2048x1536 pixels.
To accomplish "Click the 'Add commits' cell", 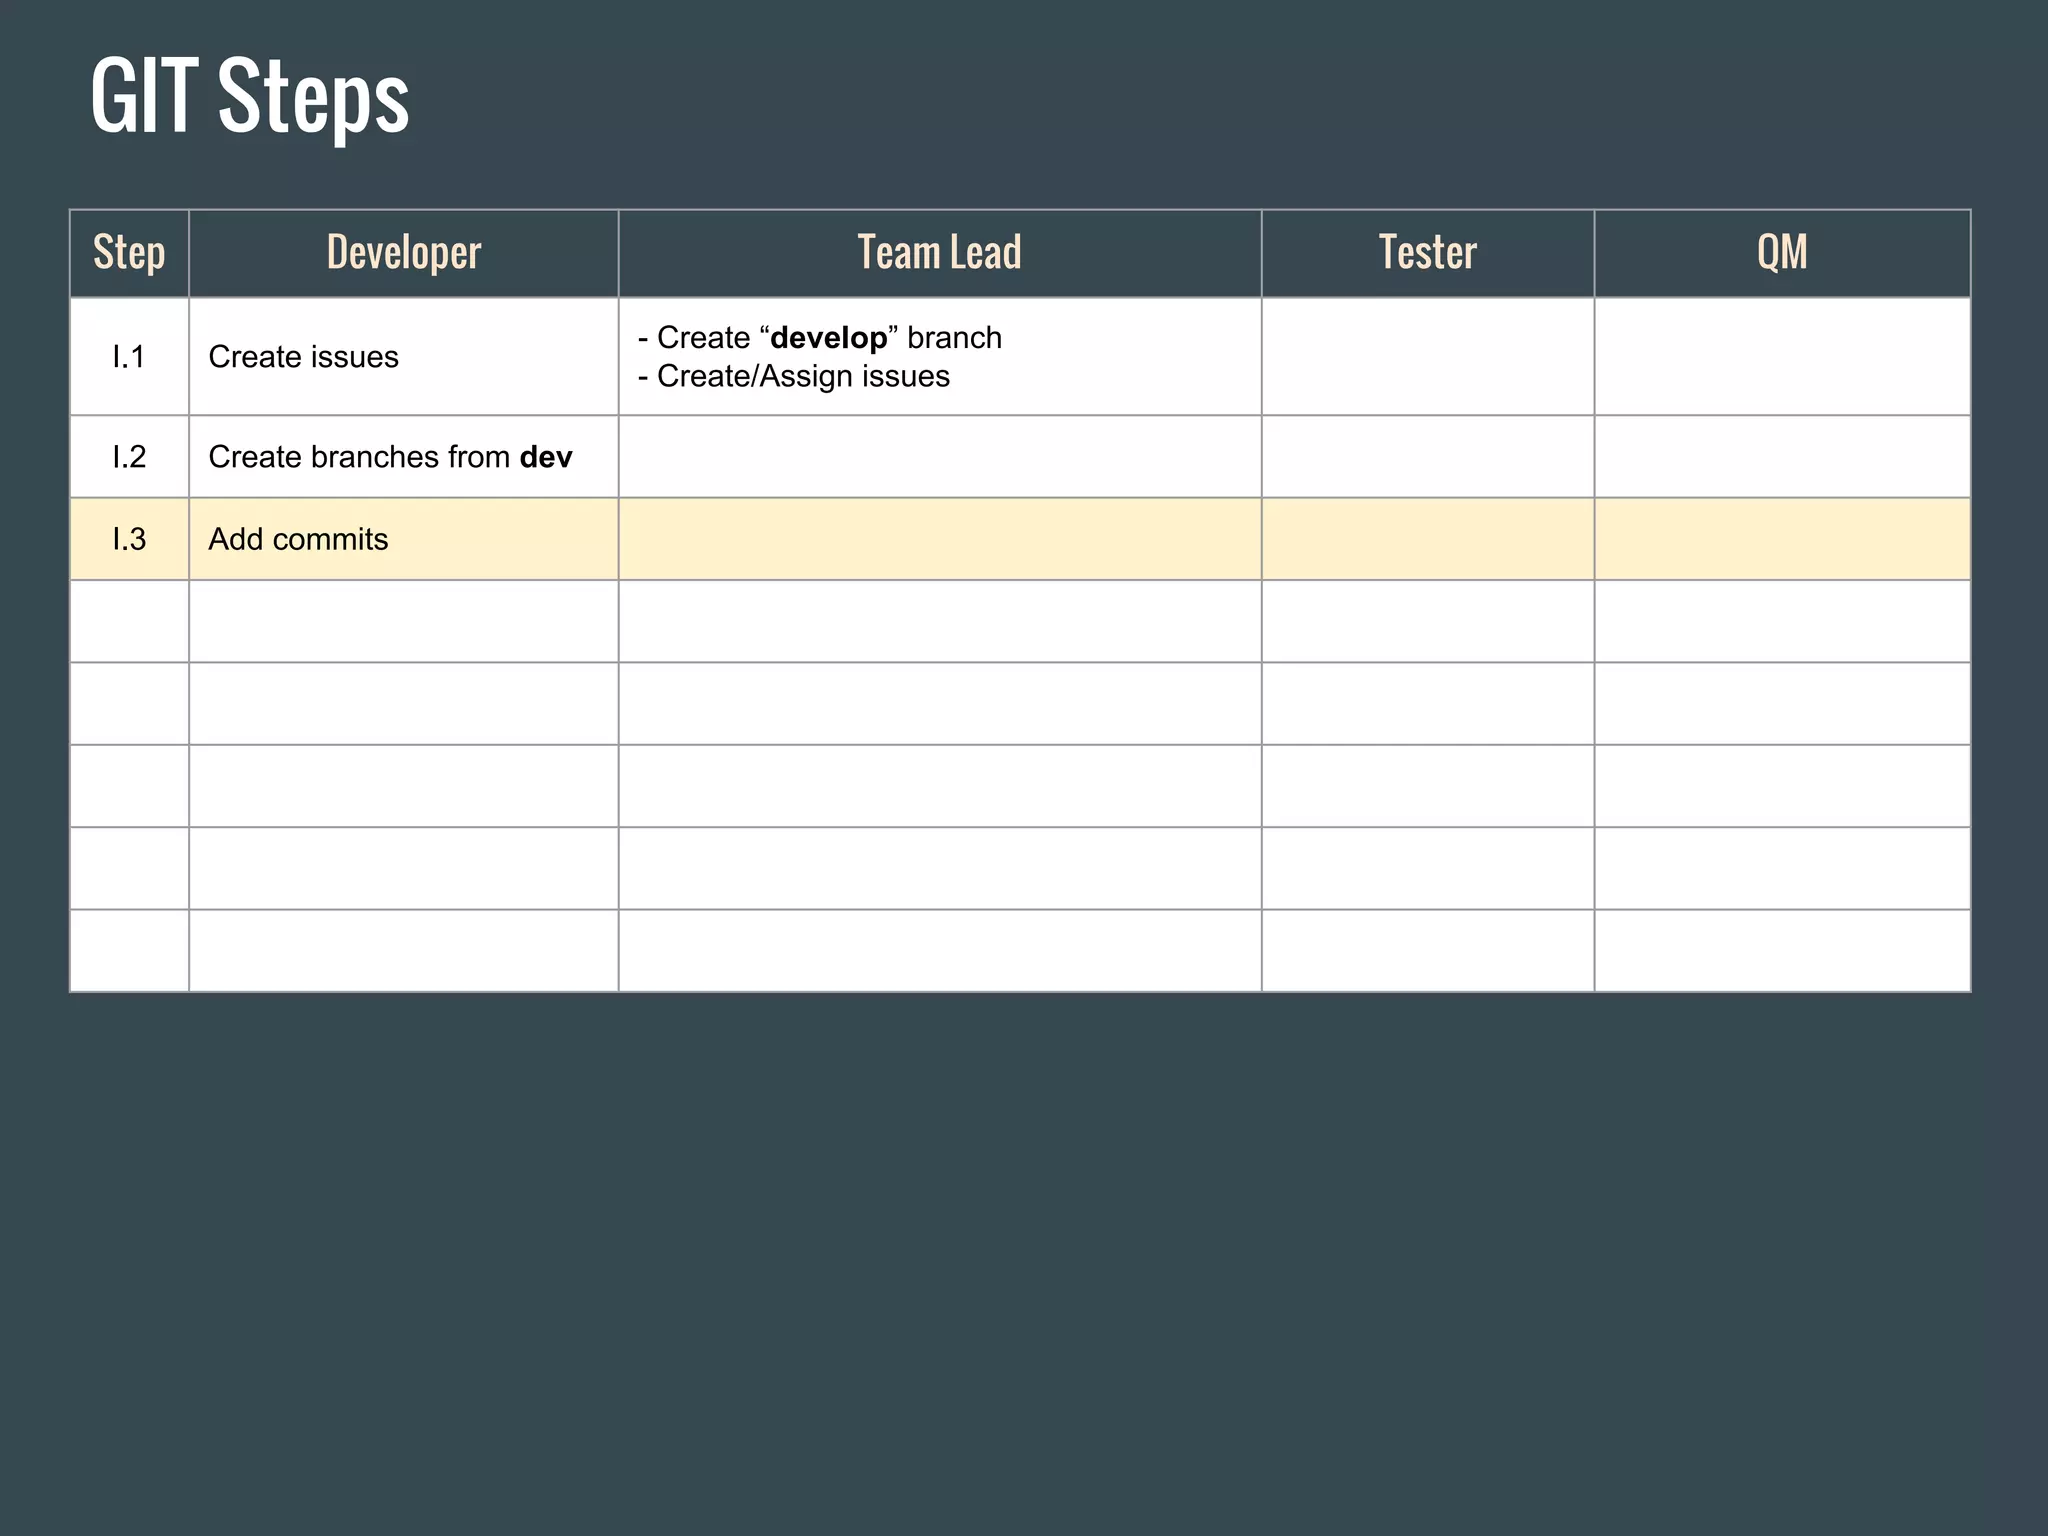I will click(404, 539).
